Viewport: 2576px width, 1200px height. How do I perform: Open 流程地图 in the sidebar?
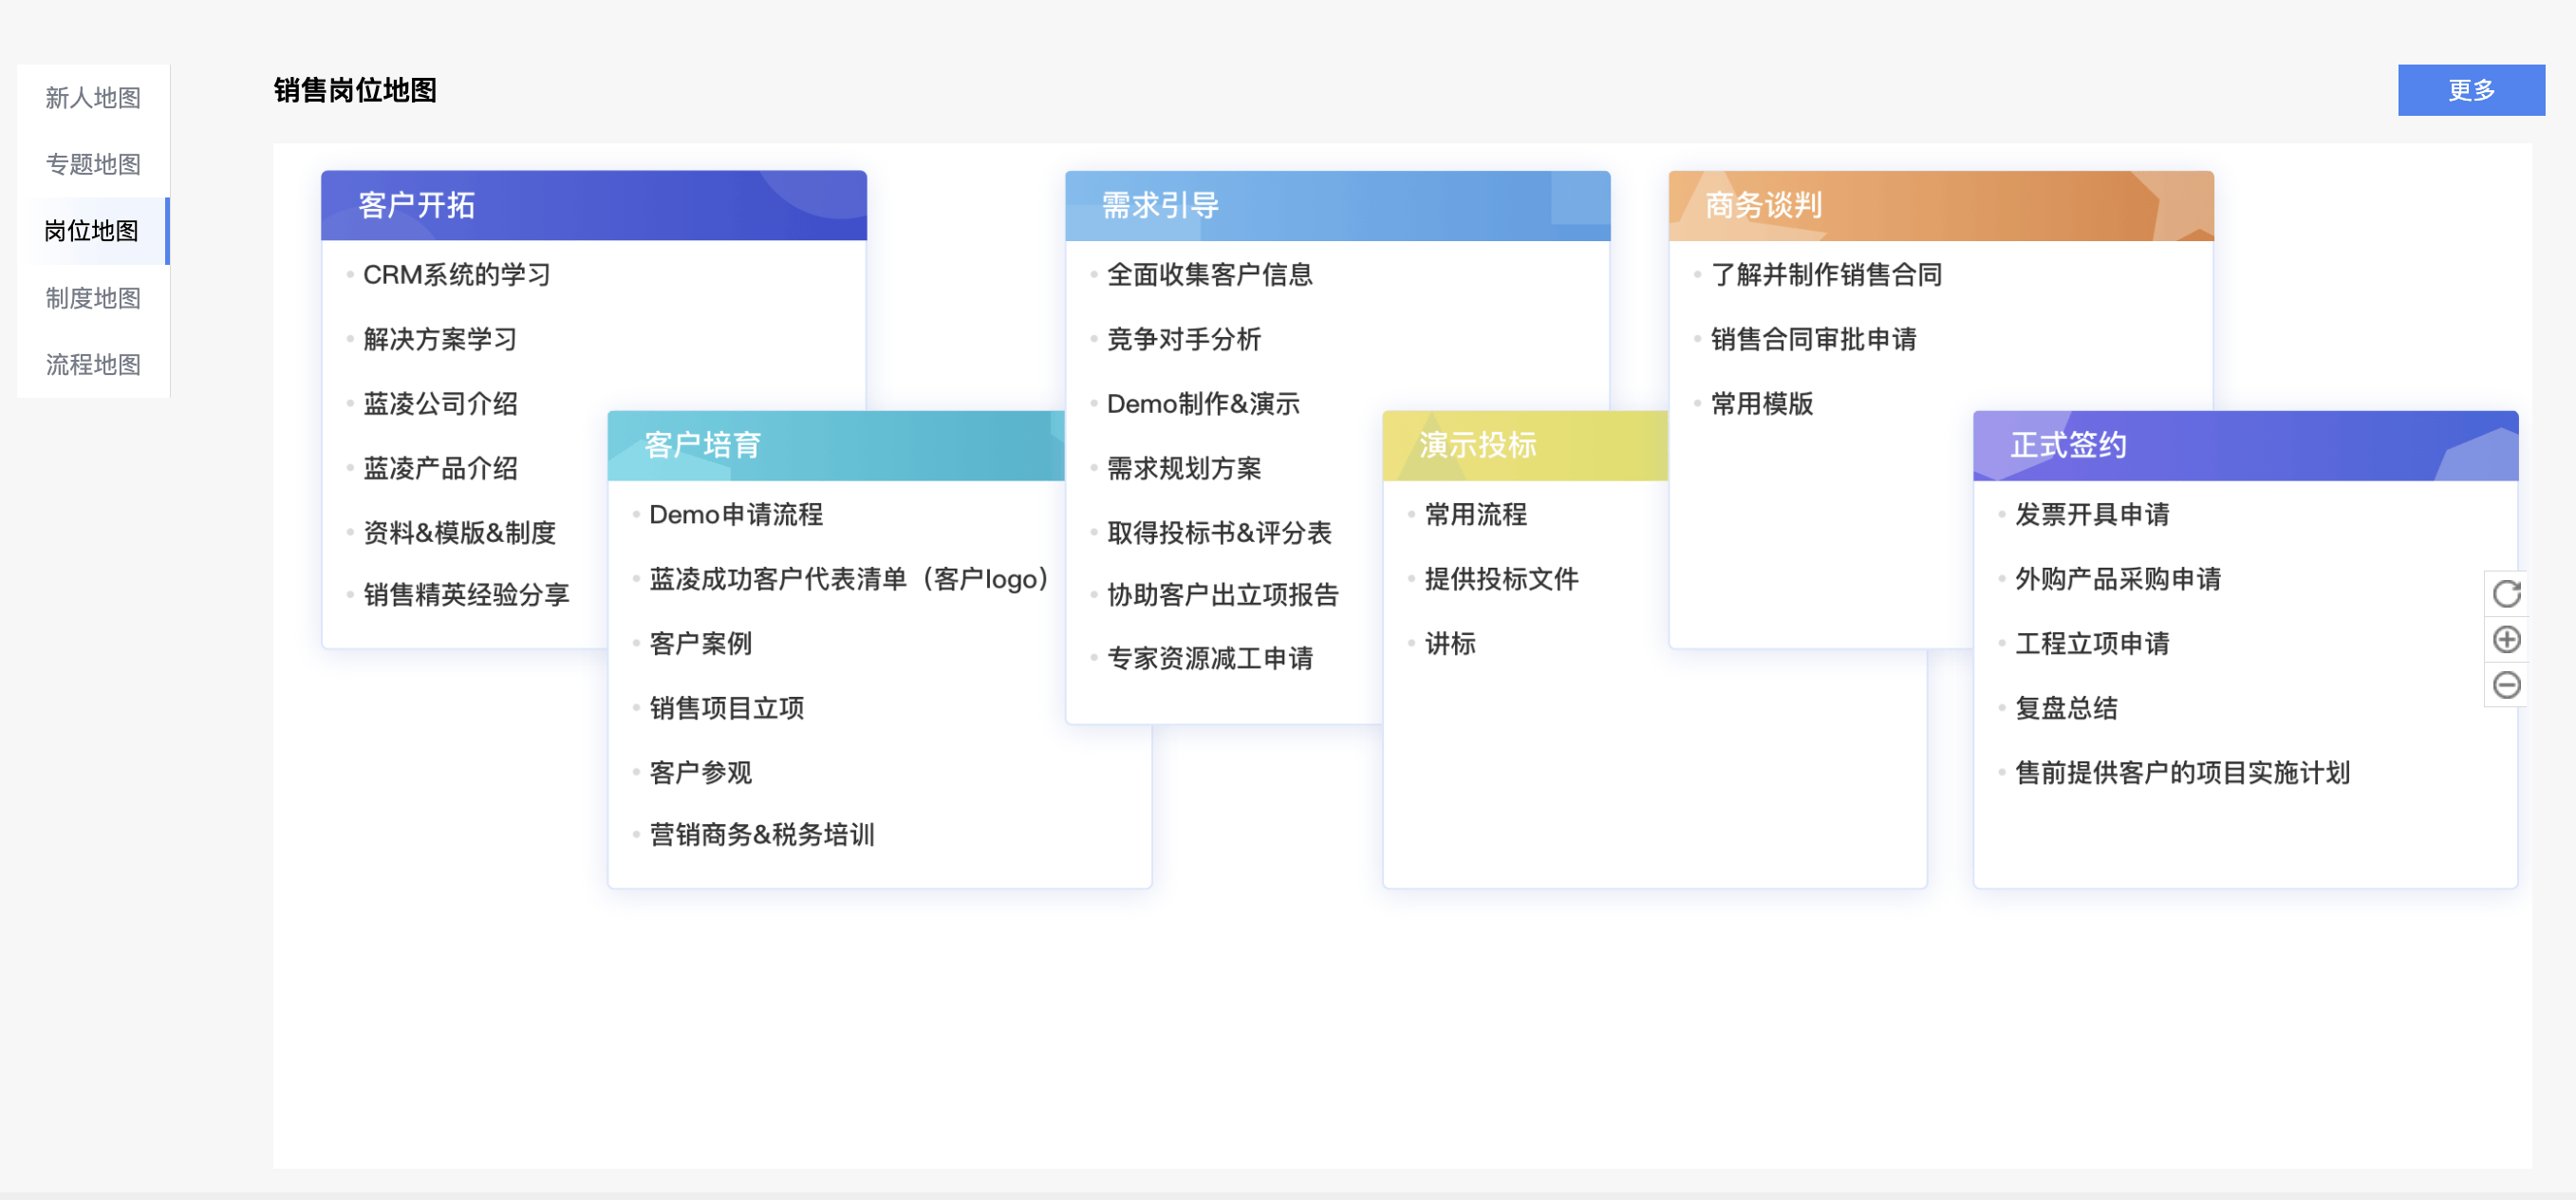[93, 365]
